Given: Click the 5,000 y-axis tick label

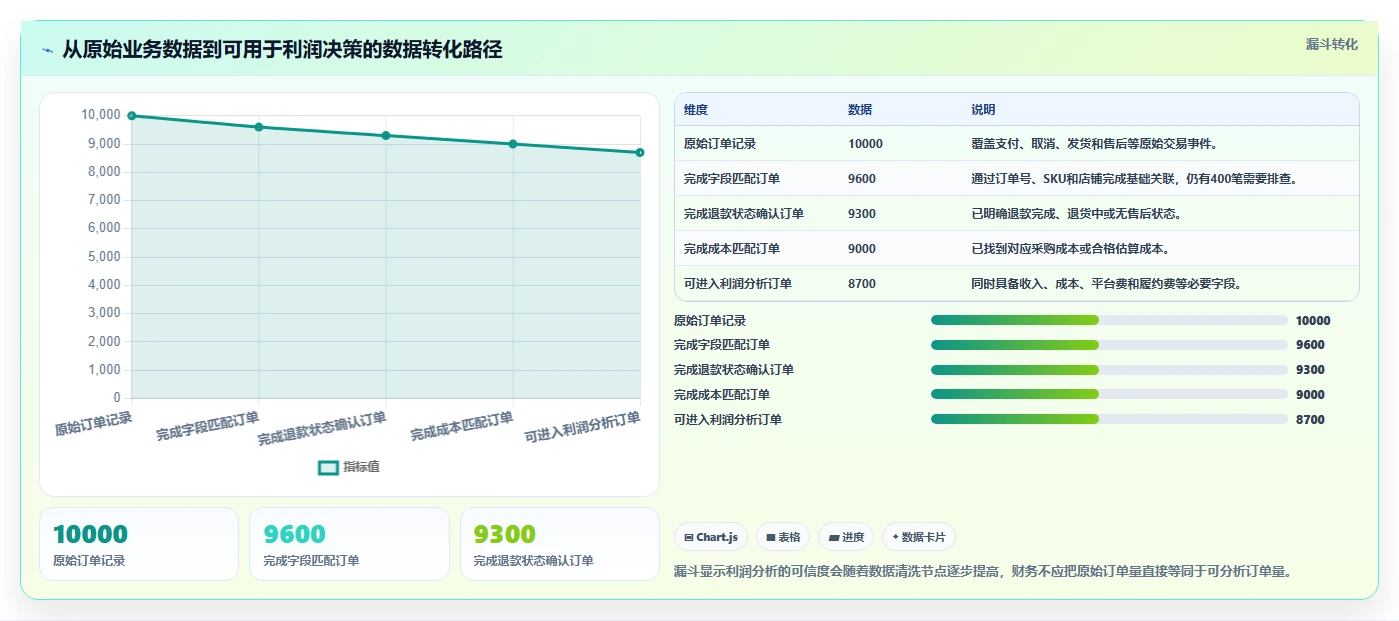Looking at the screenshot, I should 104,257.
